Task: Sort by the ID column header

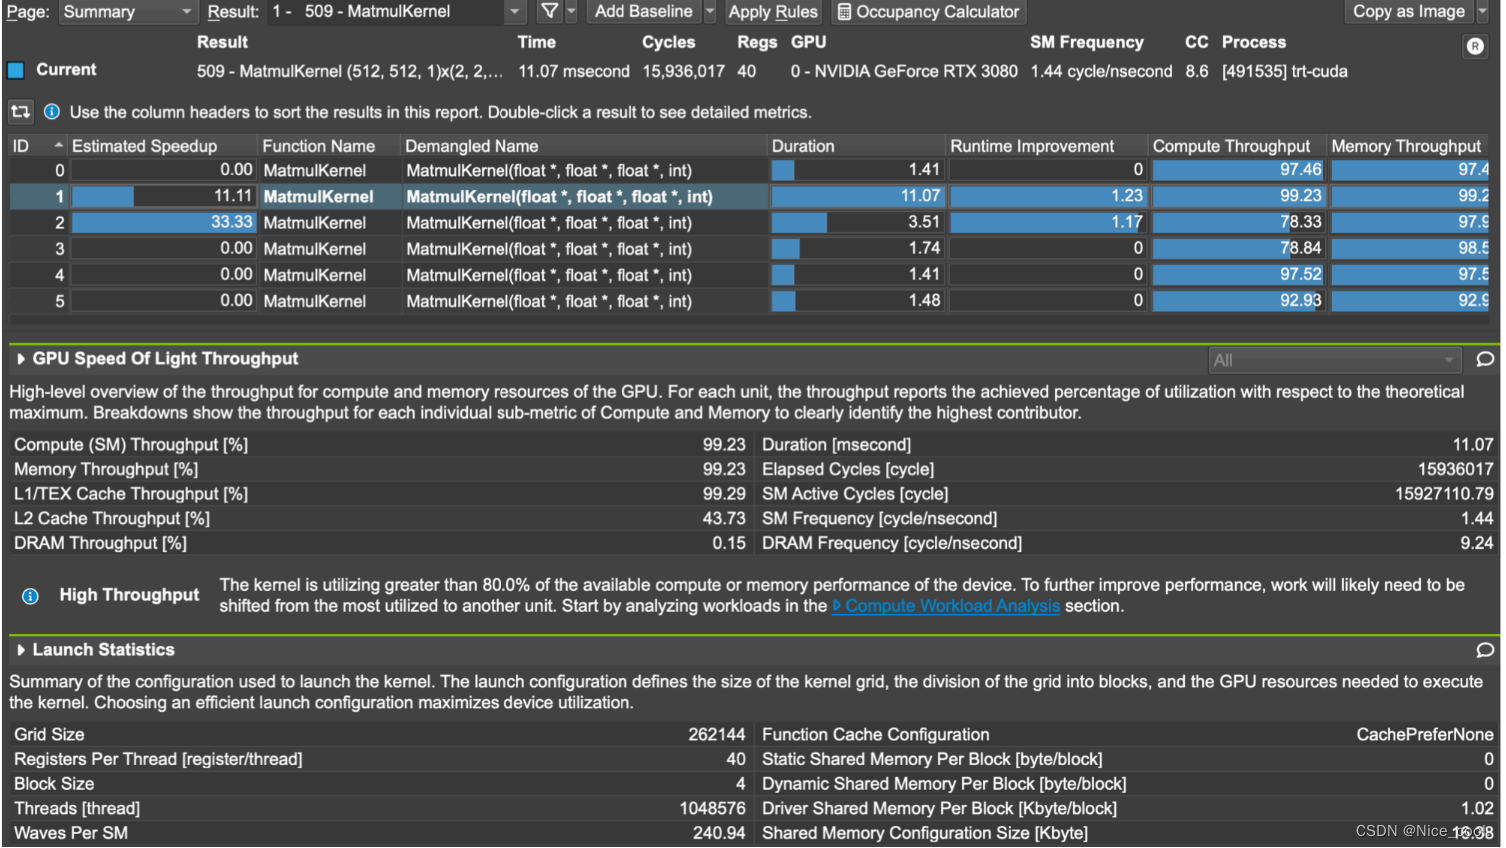Action: point(38,146)
